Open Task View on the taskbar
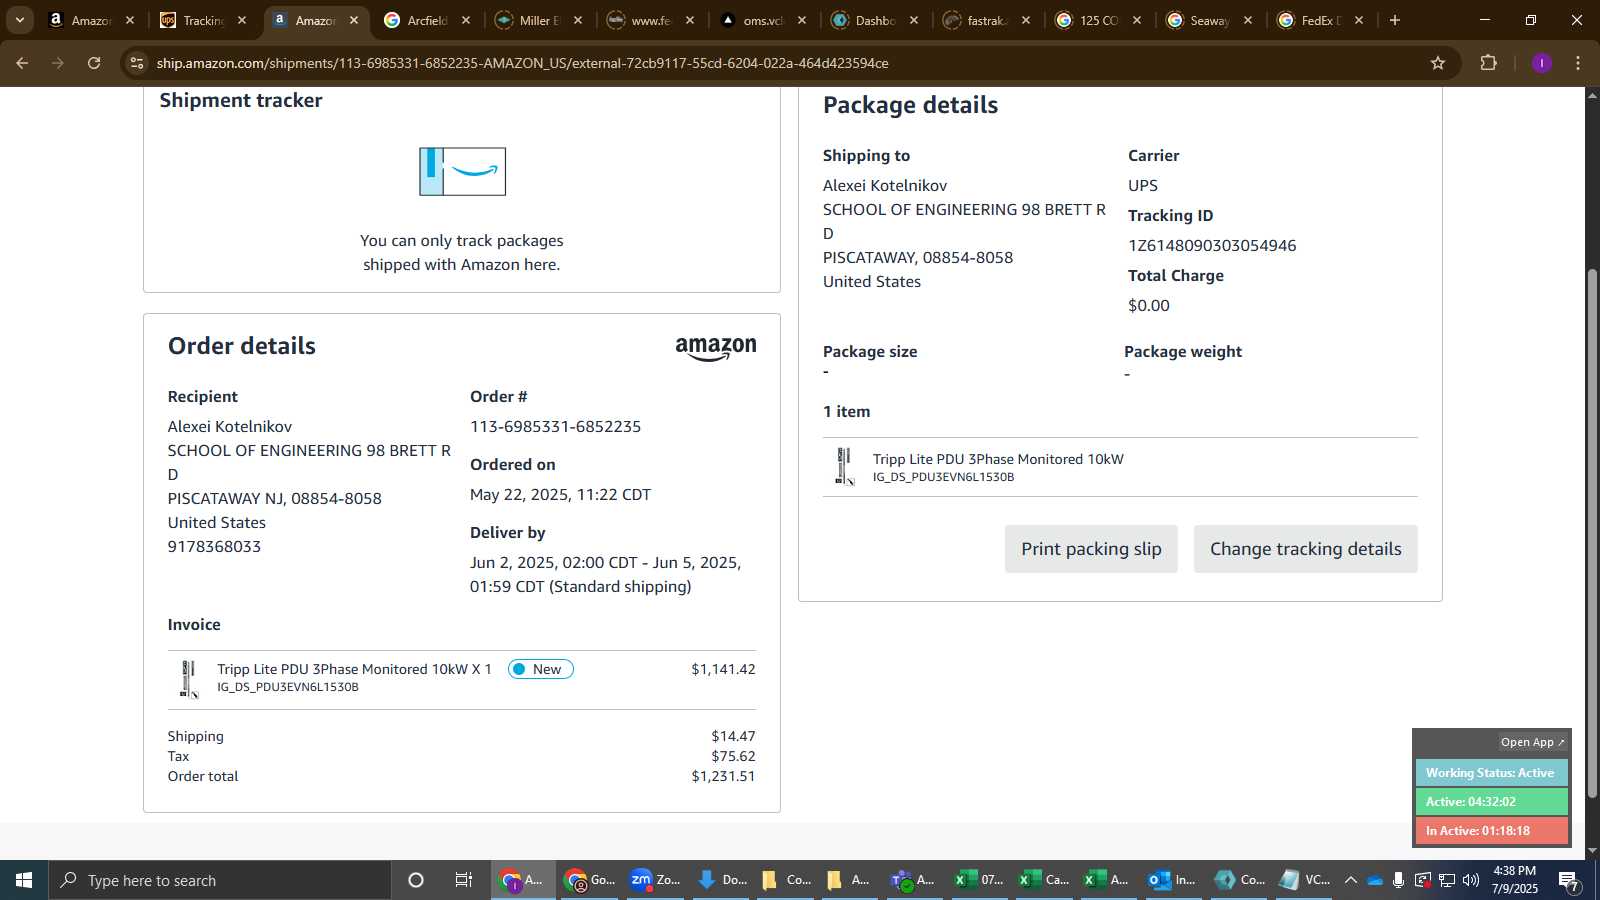 click(463, 880)
